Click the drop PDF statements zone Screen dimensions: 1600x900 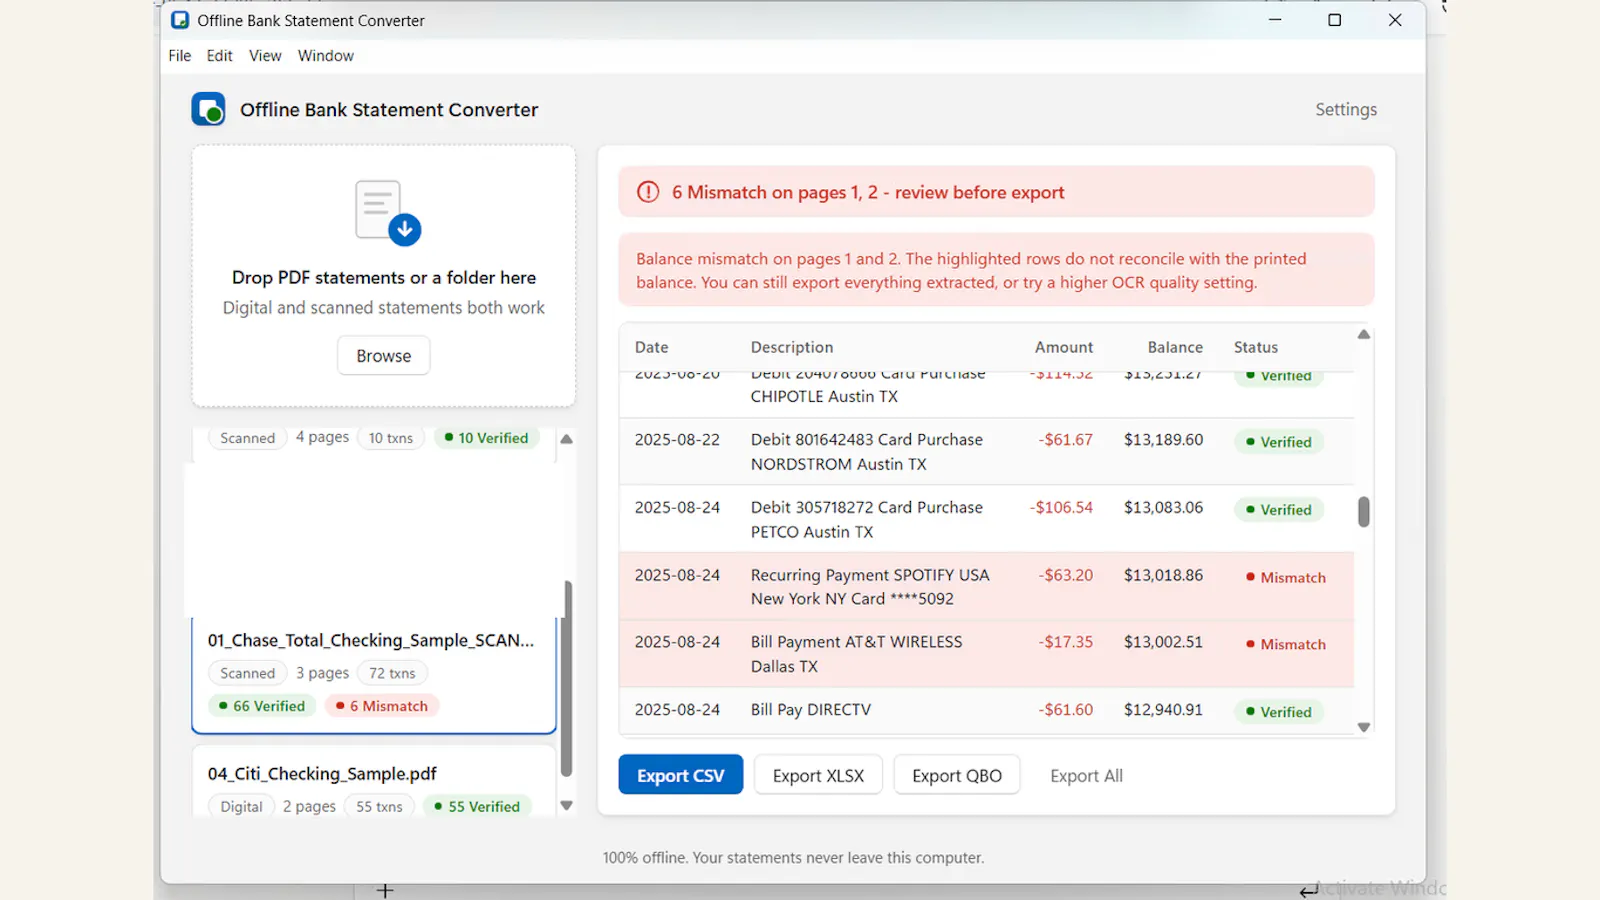(x=384, y=276)
